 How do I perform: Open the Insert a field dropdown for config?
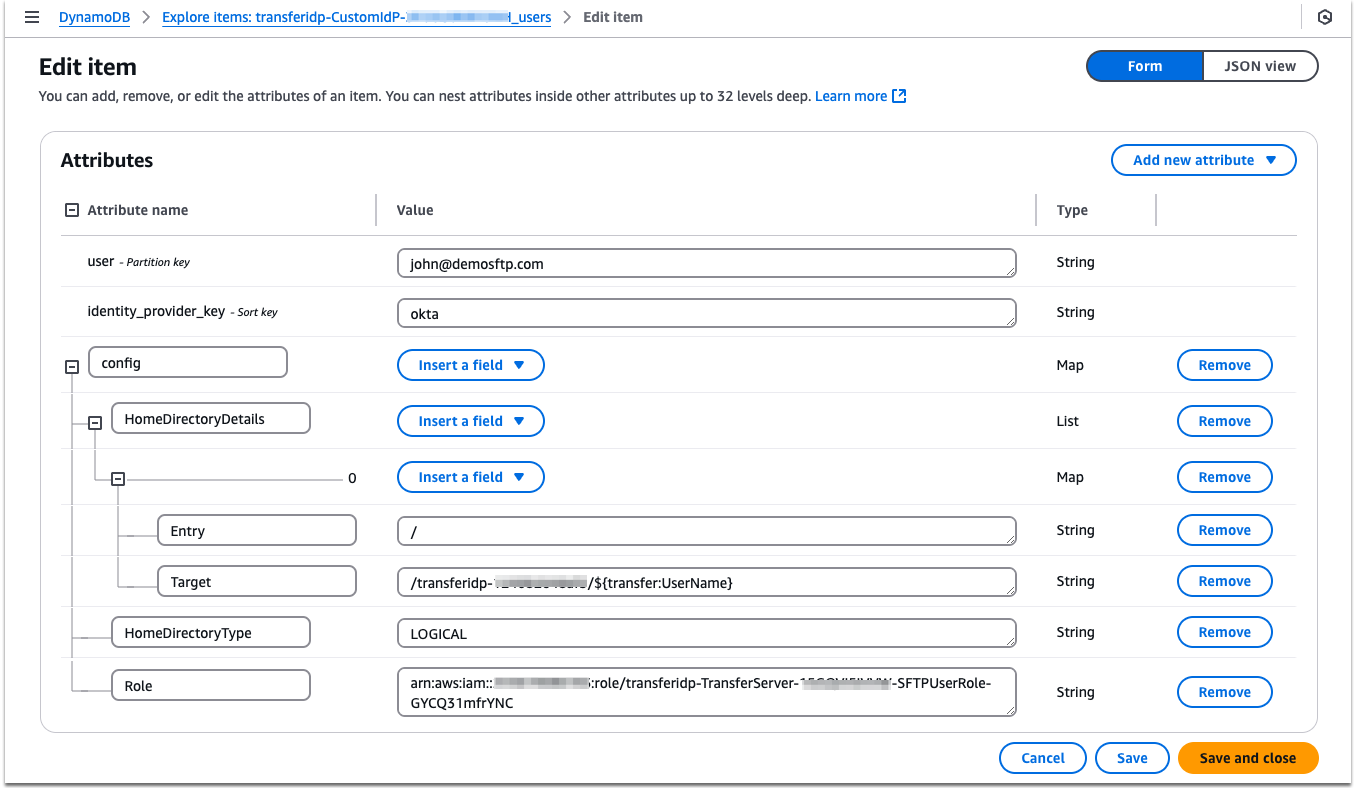(470, 364)
